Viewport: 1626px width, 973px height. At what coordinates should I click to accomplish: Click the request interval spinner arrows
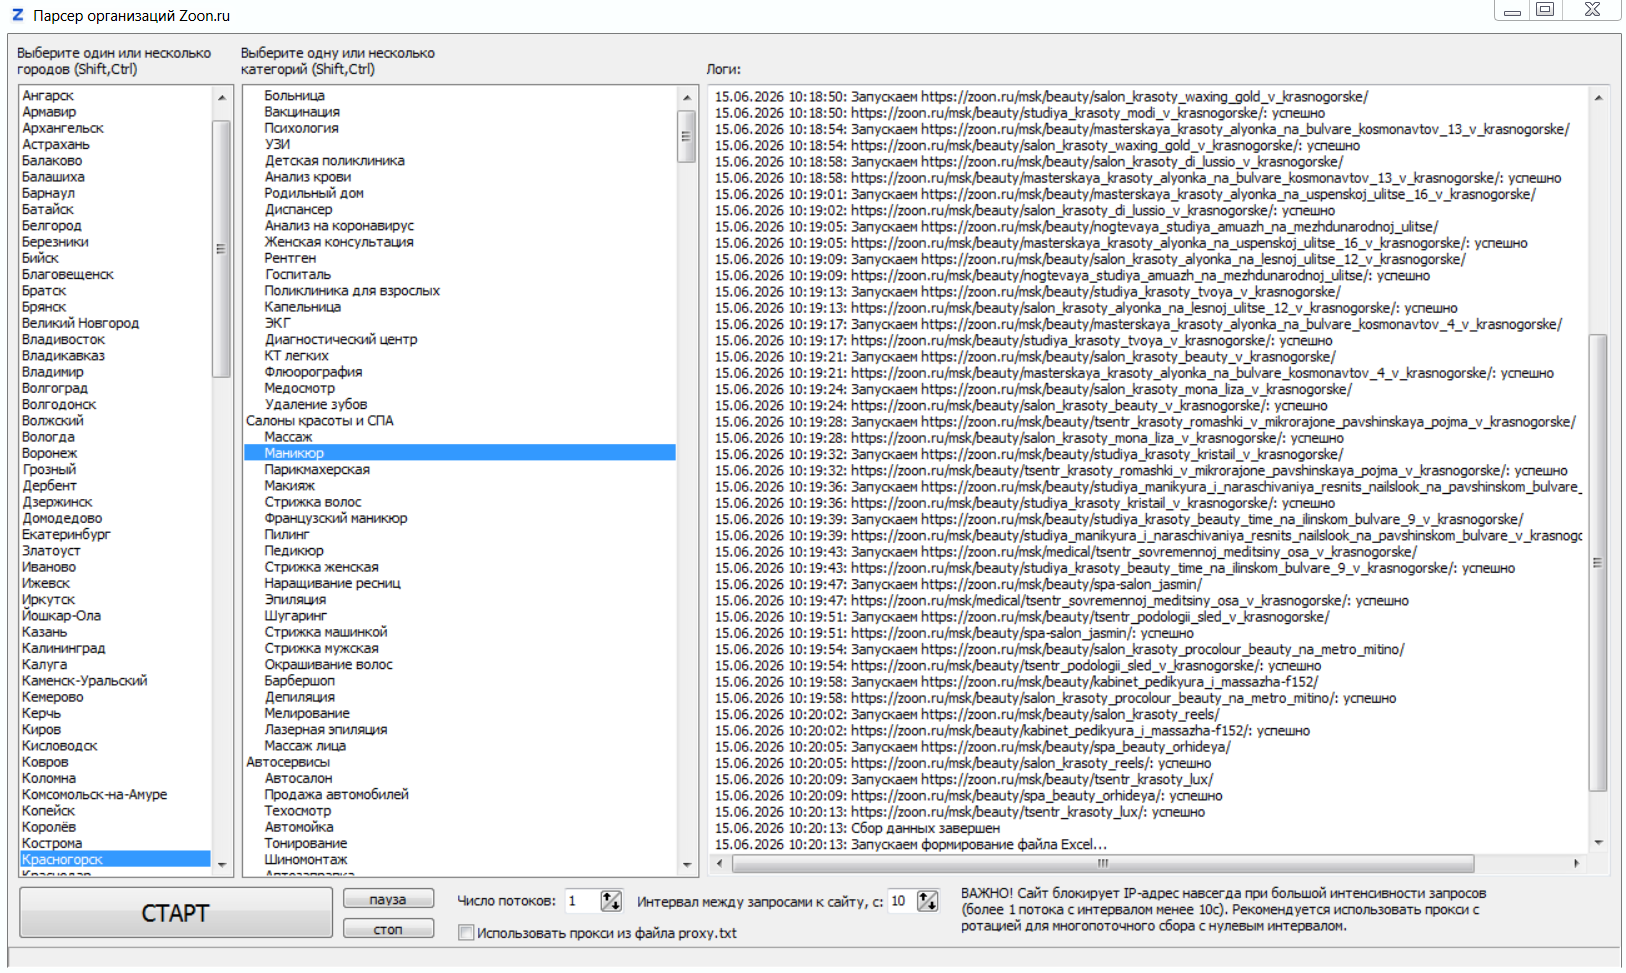tap(928, 901)
